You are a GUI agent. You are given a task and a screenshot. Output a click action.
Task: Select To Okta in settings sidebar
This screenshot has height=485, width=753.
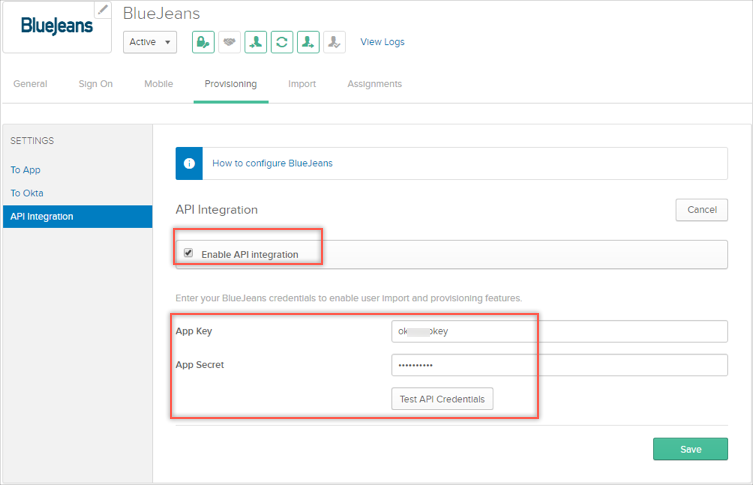27,193
